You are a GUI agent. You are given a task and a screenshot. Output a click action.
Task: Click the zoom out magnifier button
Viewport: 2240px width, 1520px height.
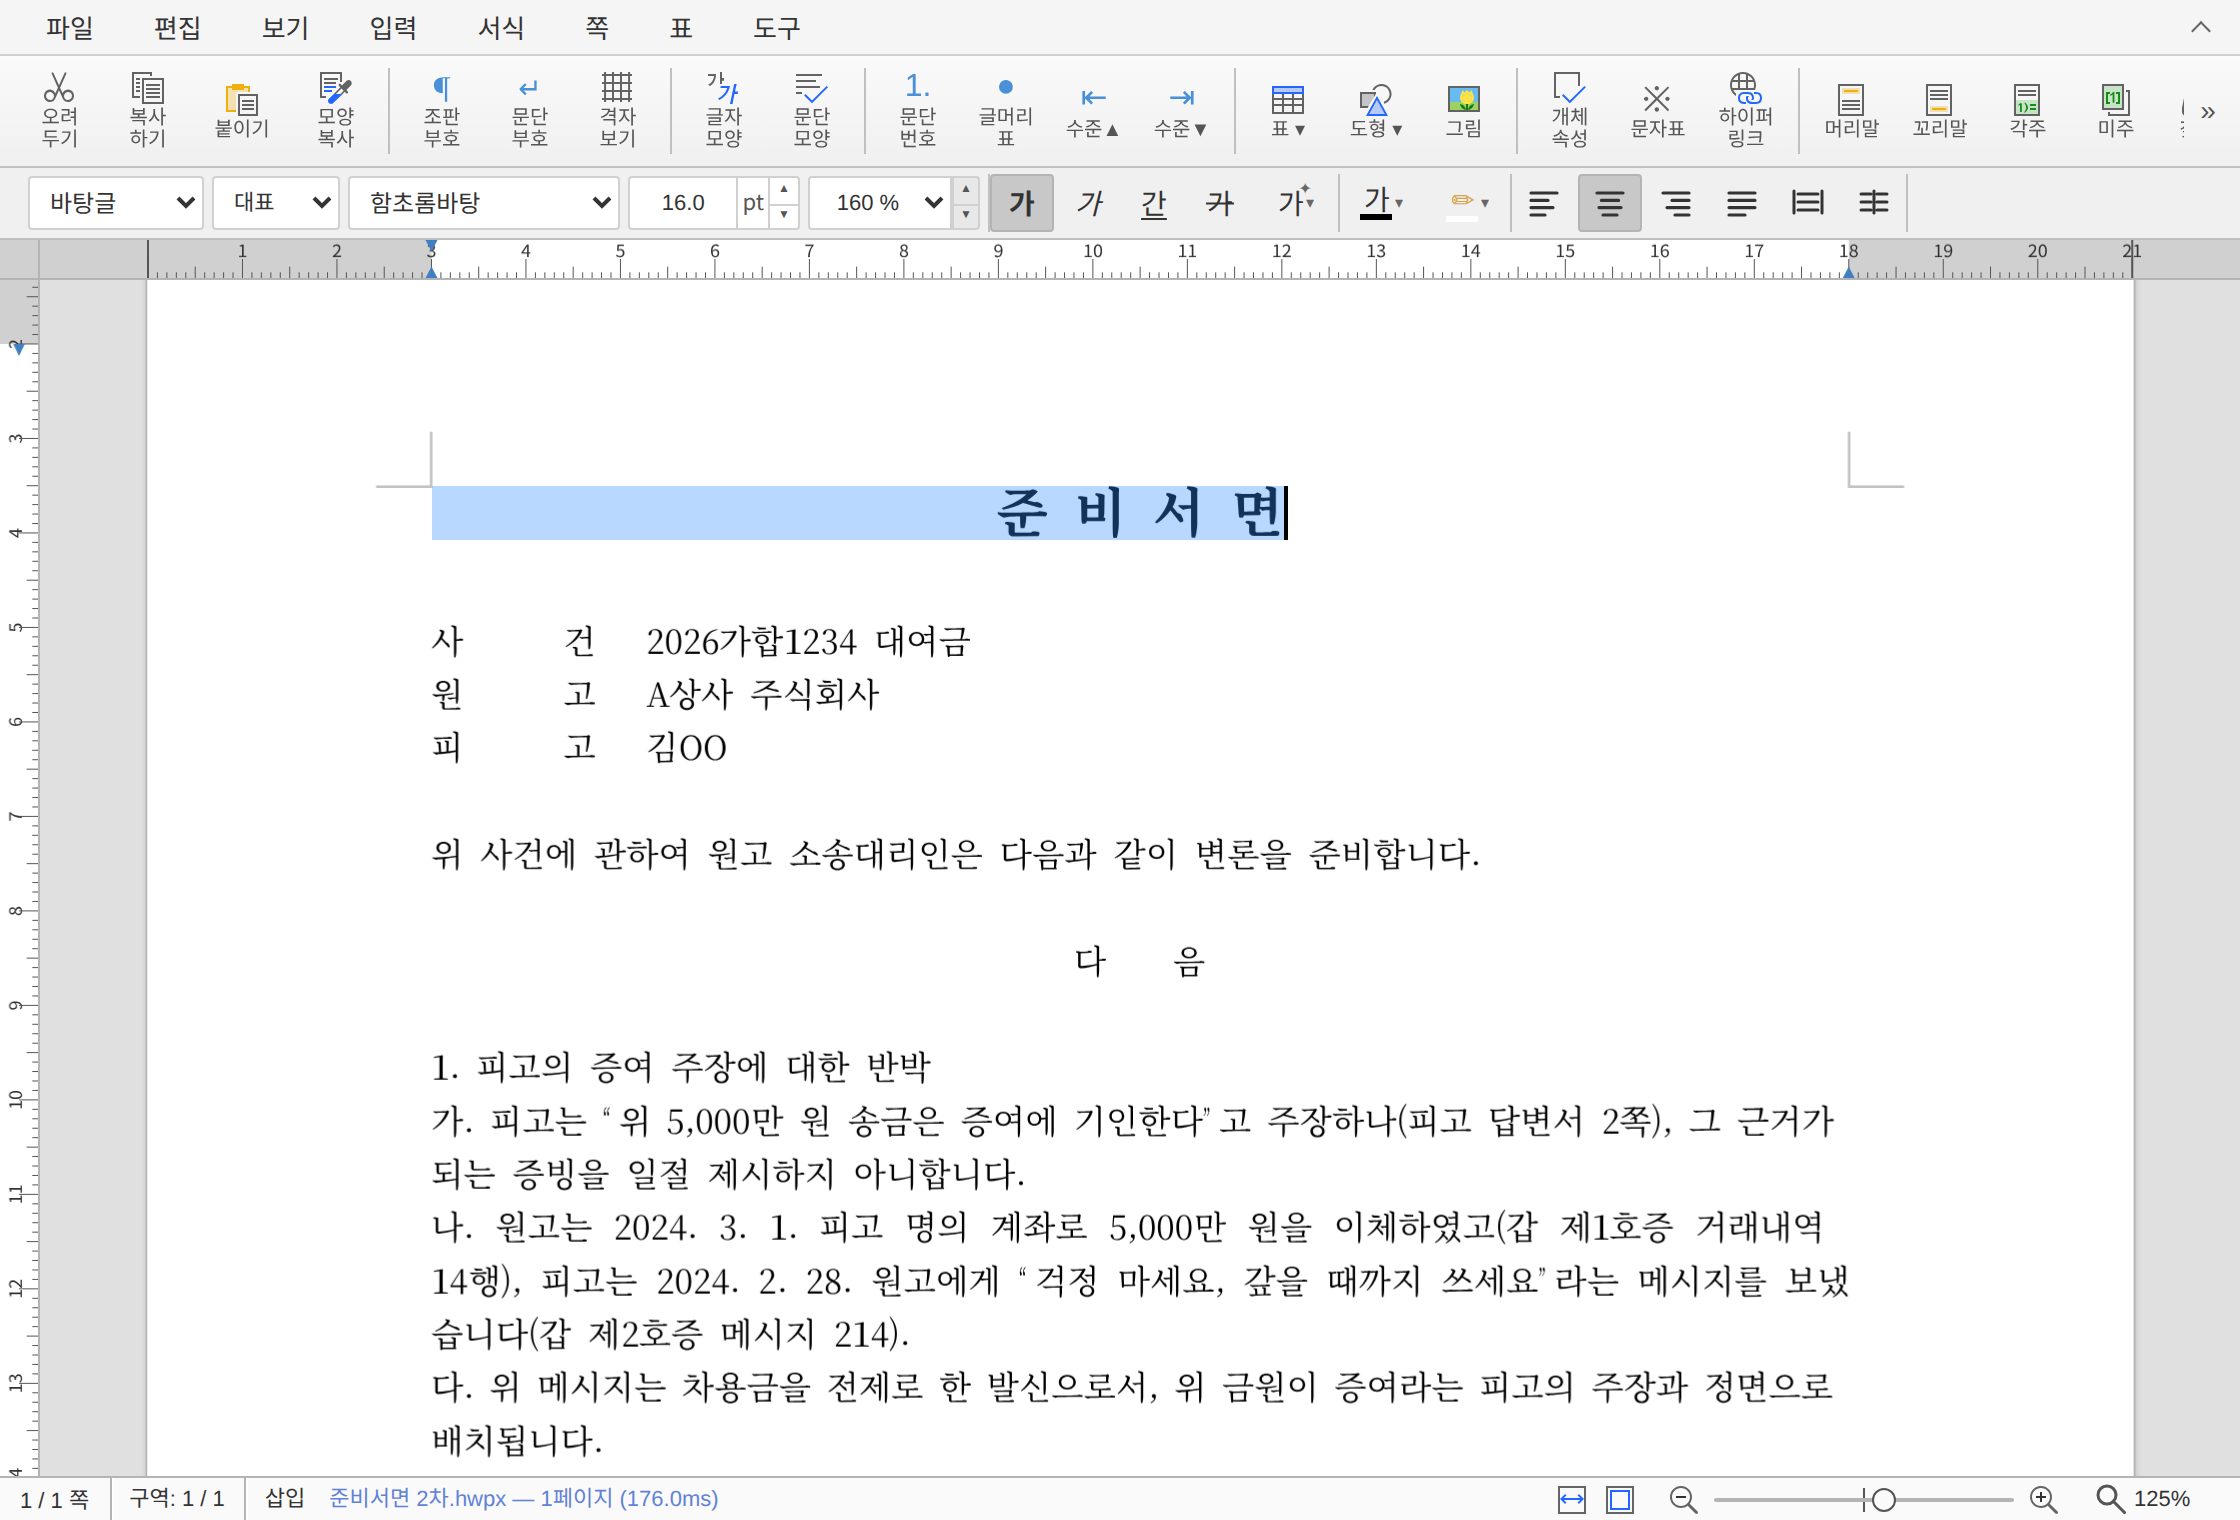pyautogui.click(x=1683, y=1499)
